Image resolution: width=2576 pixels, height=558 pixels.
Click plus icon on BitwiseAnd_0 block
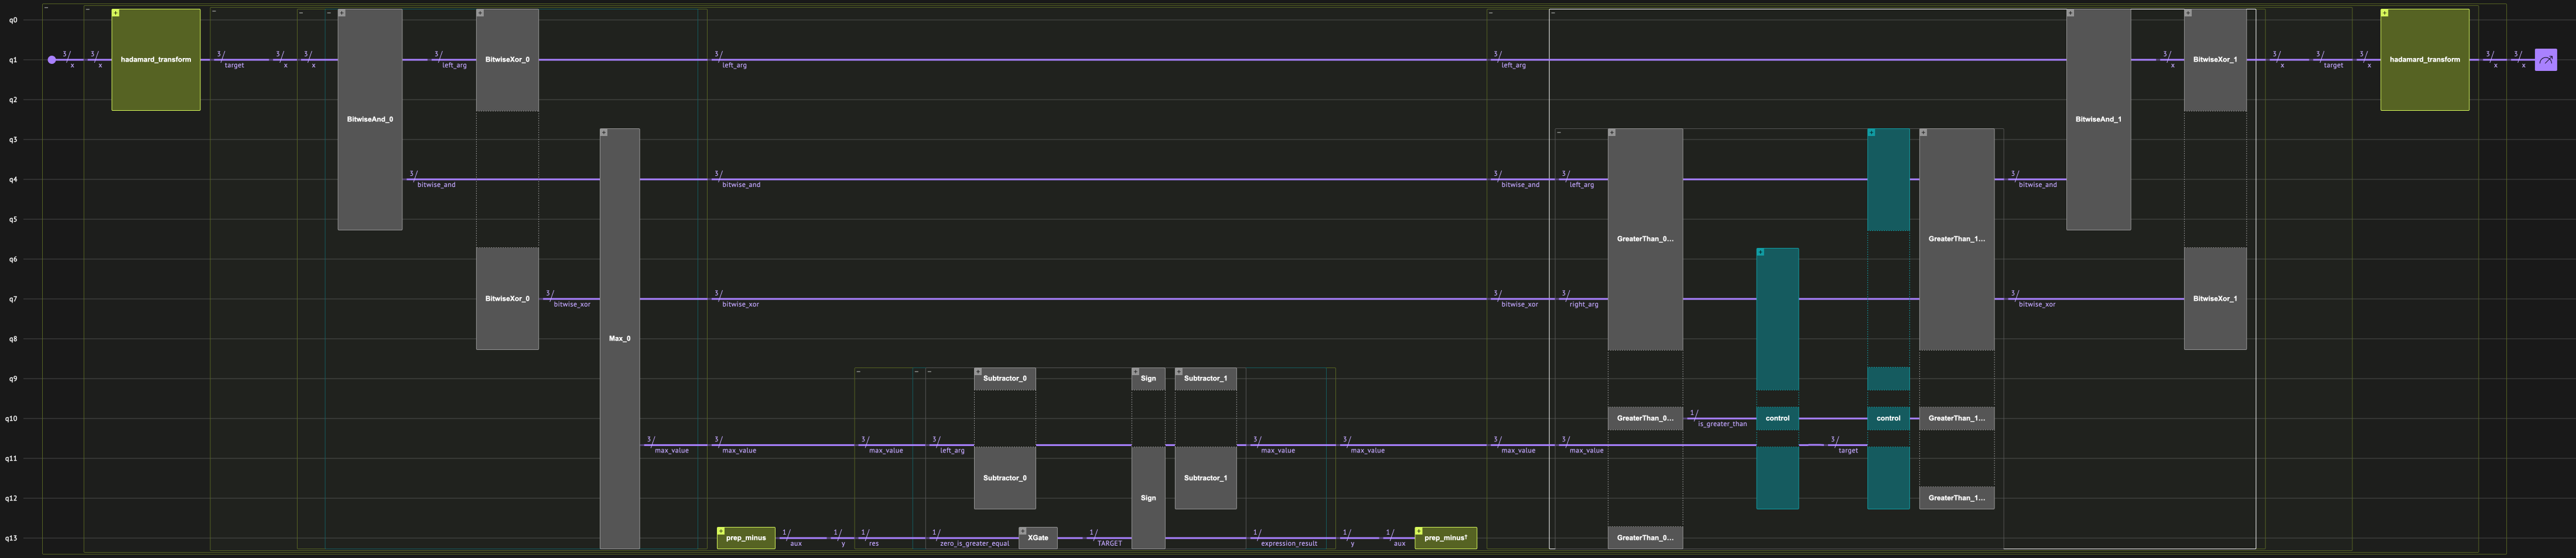(342, 13)
